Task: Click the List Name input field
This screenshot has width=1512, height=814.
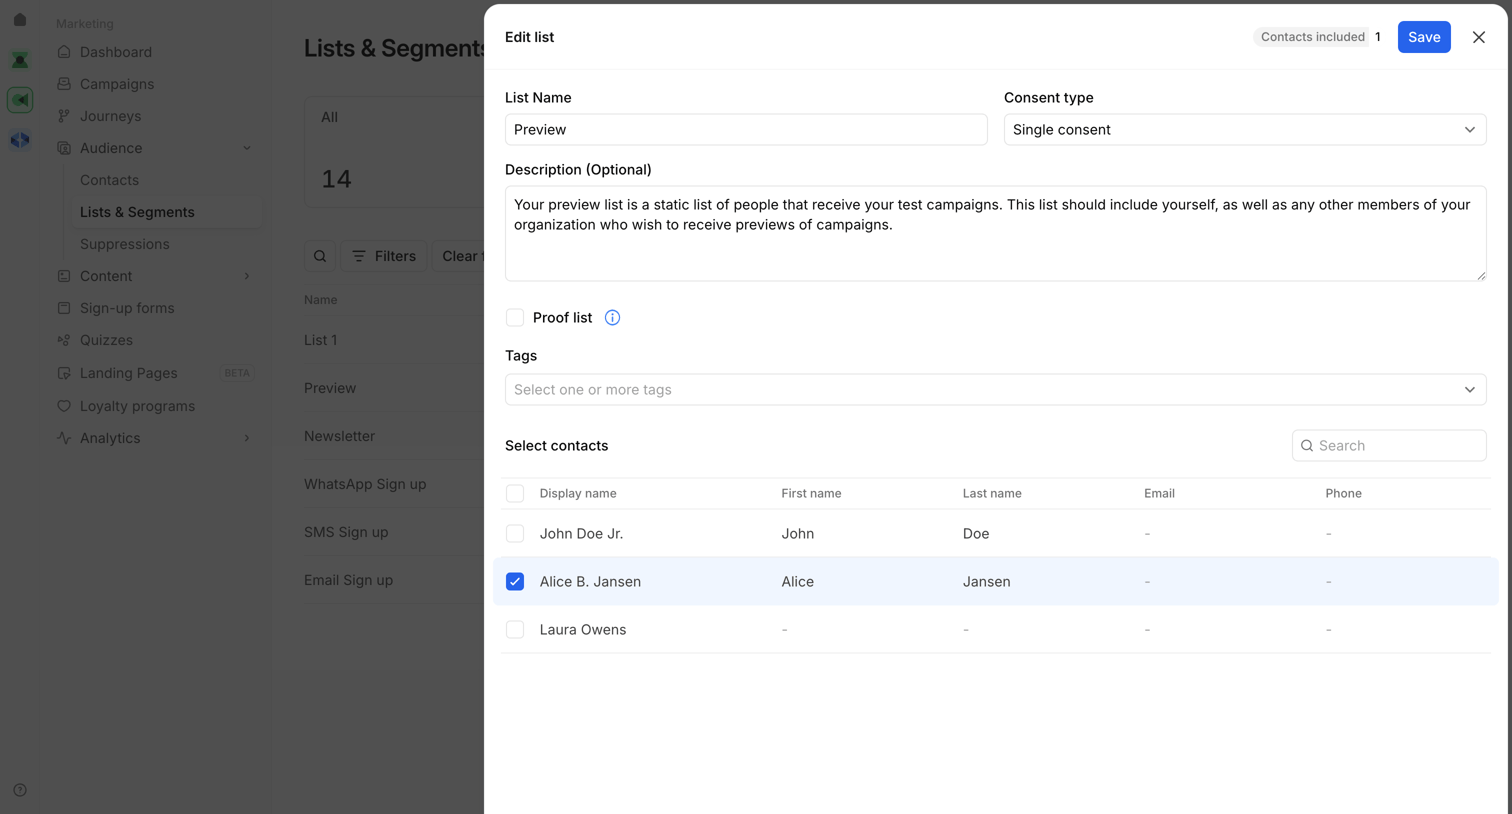Action: point(746,130)
